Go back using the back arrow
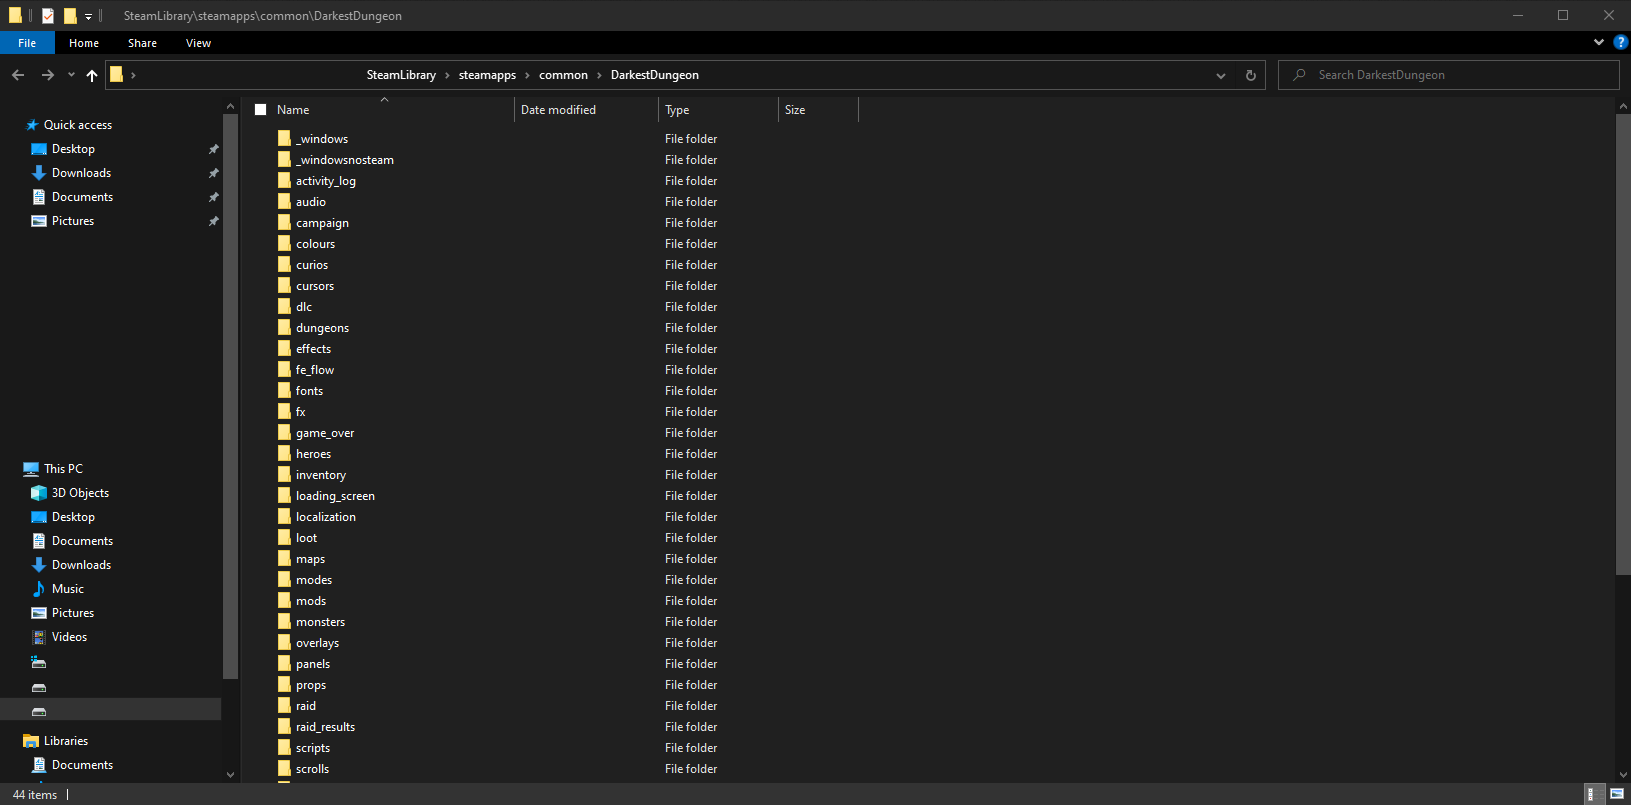1631x805 pixels. [x=18, y=75]
